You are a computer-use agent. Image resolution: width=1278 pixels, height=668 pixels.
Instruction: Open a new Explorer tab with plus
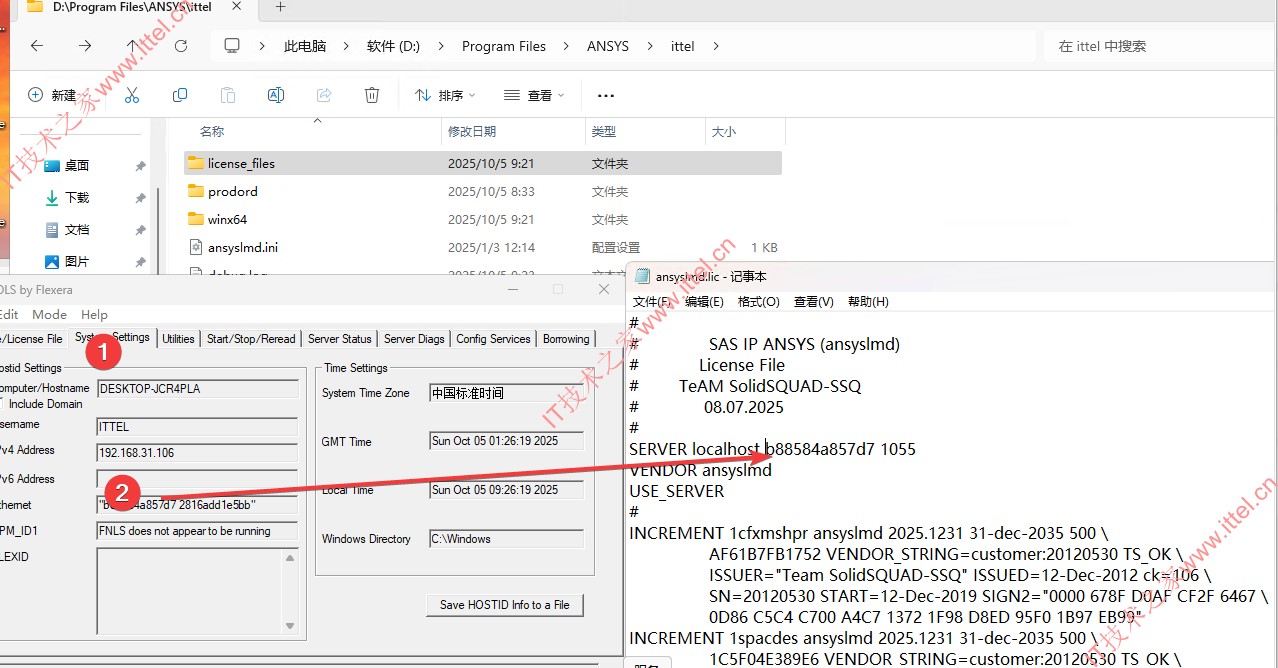(280, 7)
